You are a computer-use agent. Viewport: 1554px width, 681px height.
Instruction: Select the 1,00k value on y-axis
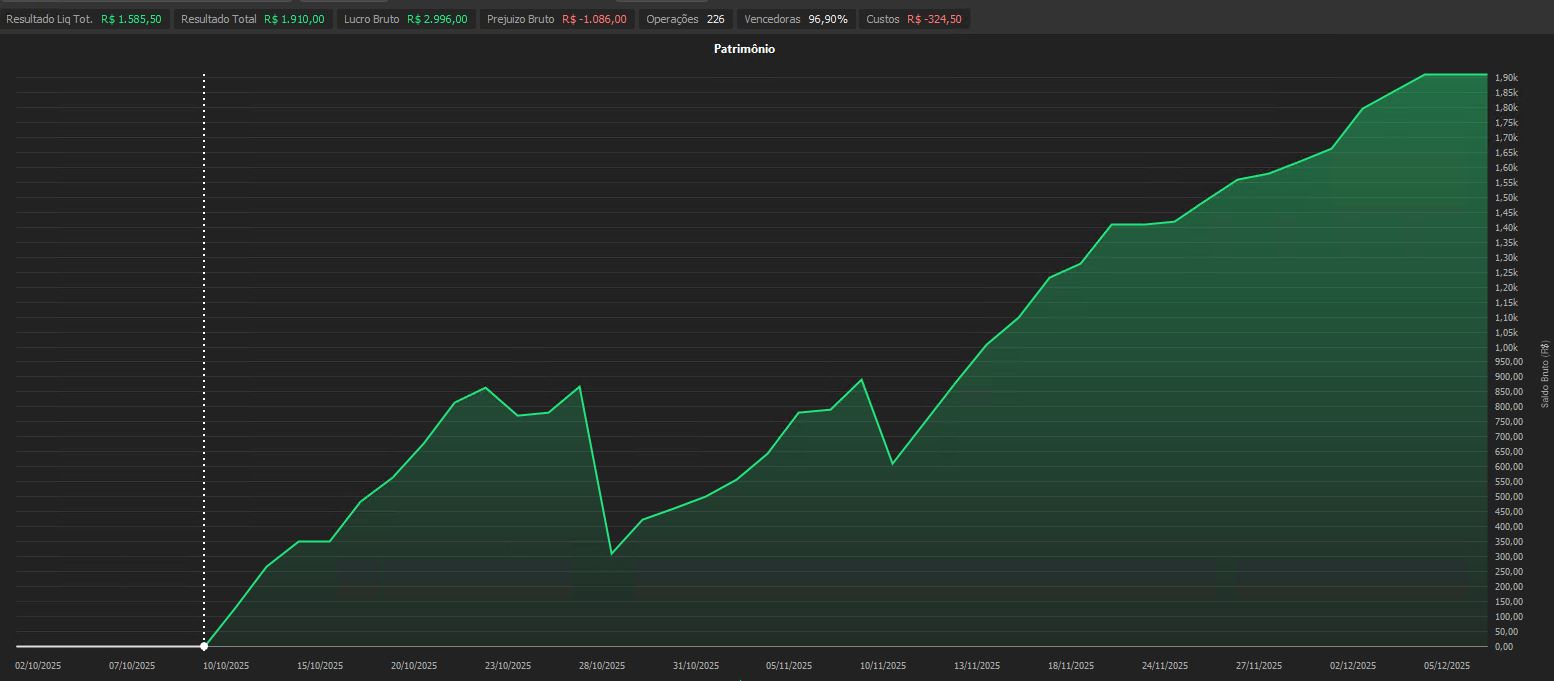click(x=1506, y=347)
